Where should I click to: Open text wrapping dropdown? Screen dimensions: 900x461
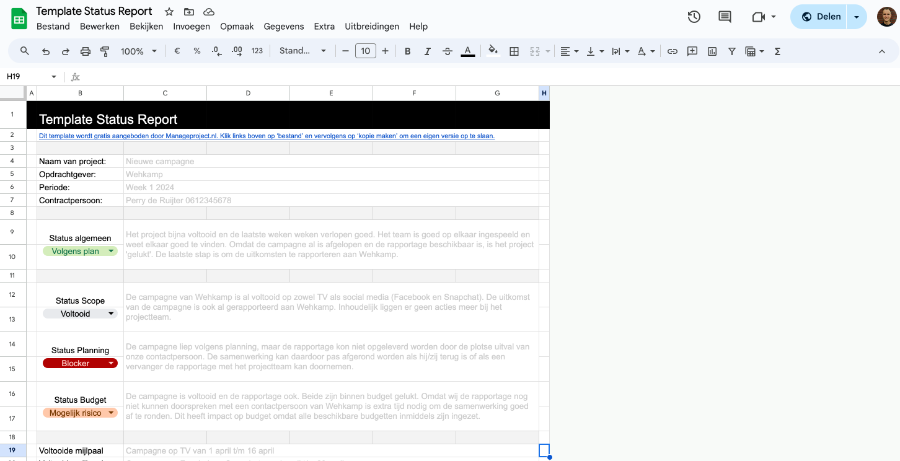(x=620, y=51)
